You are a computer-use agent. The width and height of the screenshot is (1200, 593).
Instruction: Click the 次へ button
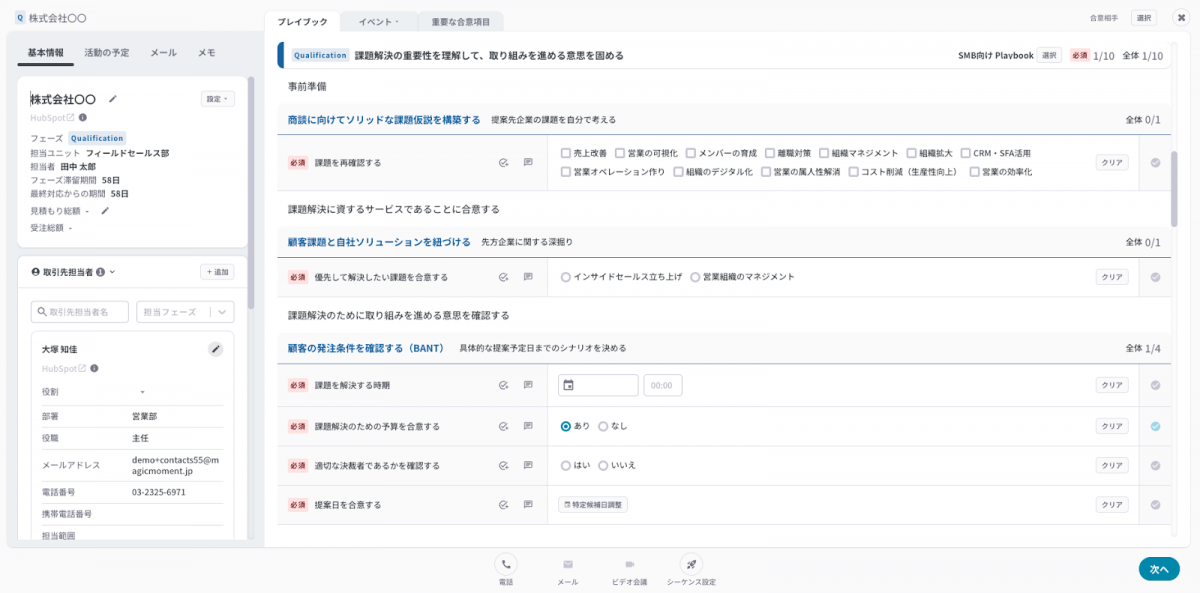point(1159,568)
